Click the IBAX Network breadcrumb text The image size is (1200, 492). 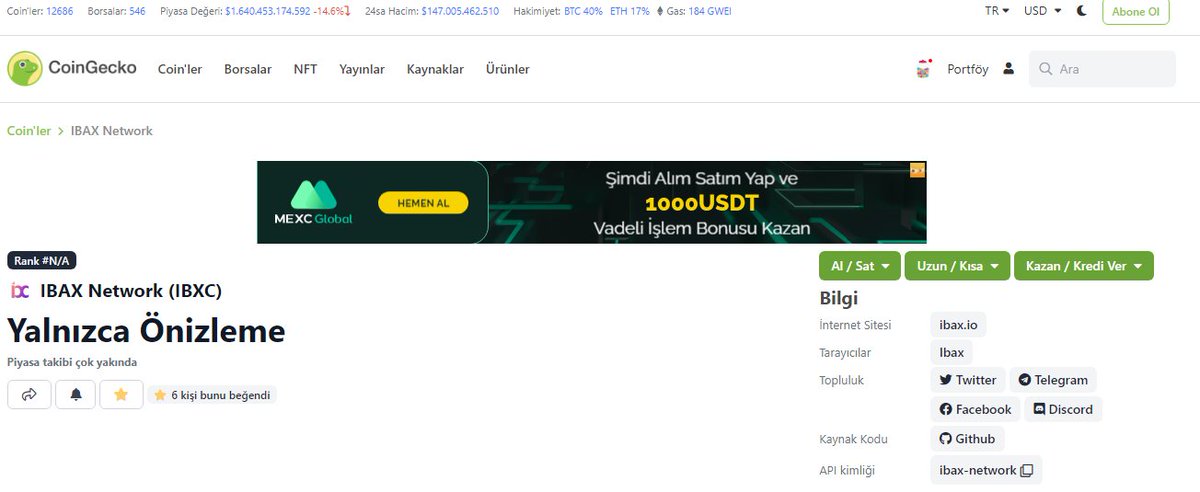tap(112, 131)
